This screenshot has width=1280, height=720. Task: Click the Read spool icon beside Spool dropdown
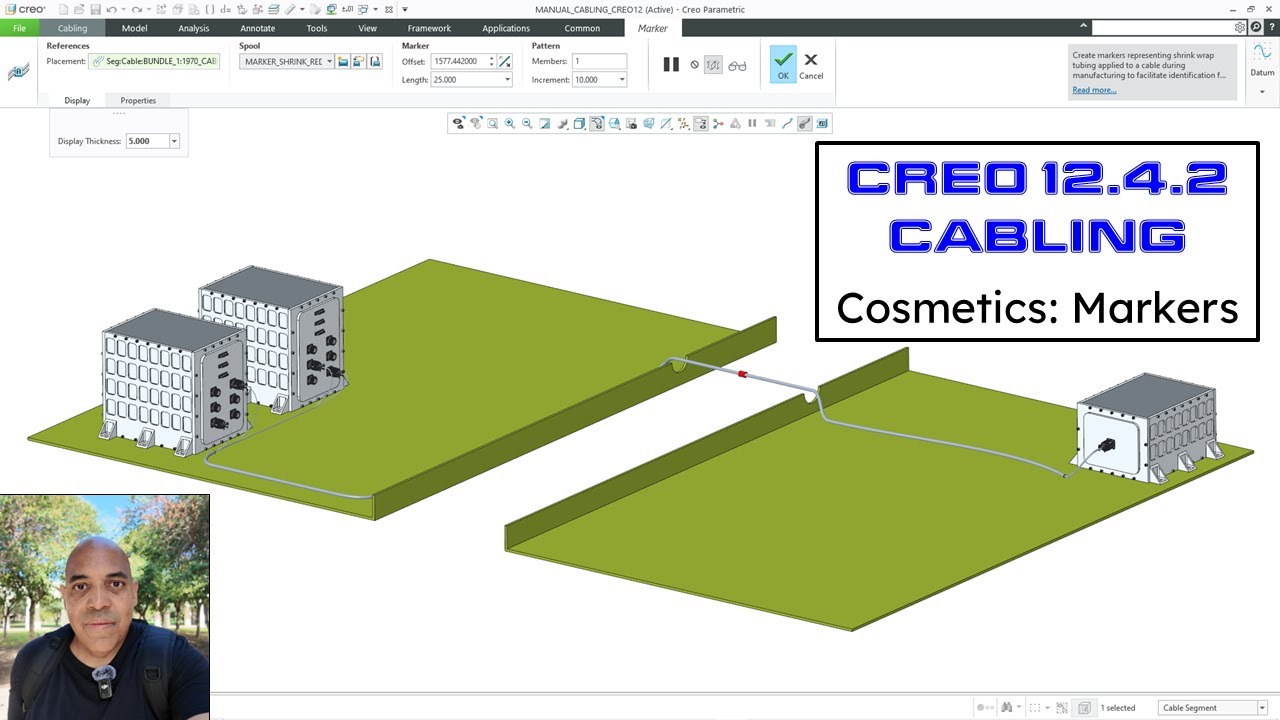[359, 62]
